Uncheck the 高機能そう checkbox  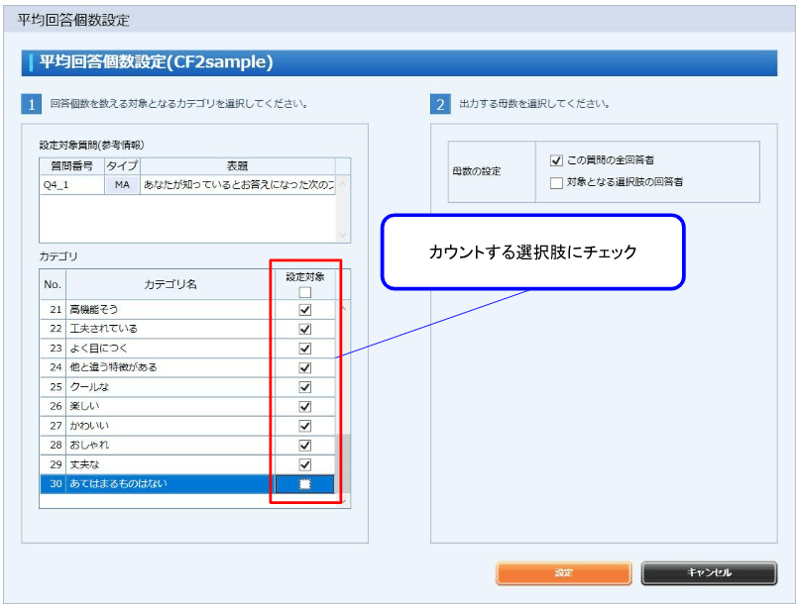pyautogui.click(x=305, y=311)
